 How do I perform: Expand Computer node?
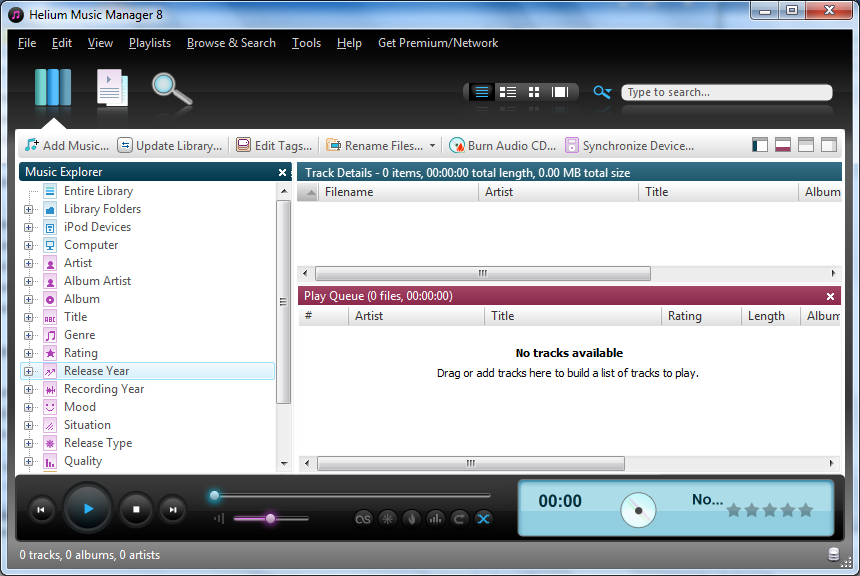tap(29, 245)
